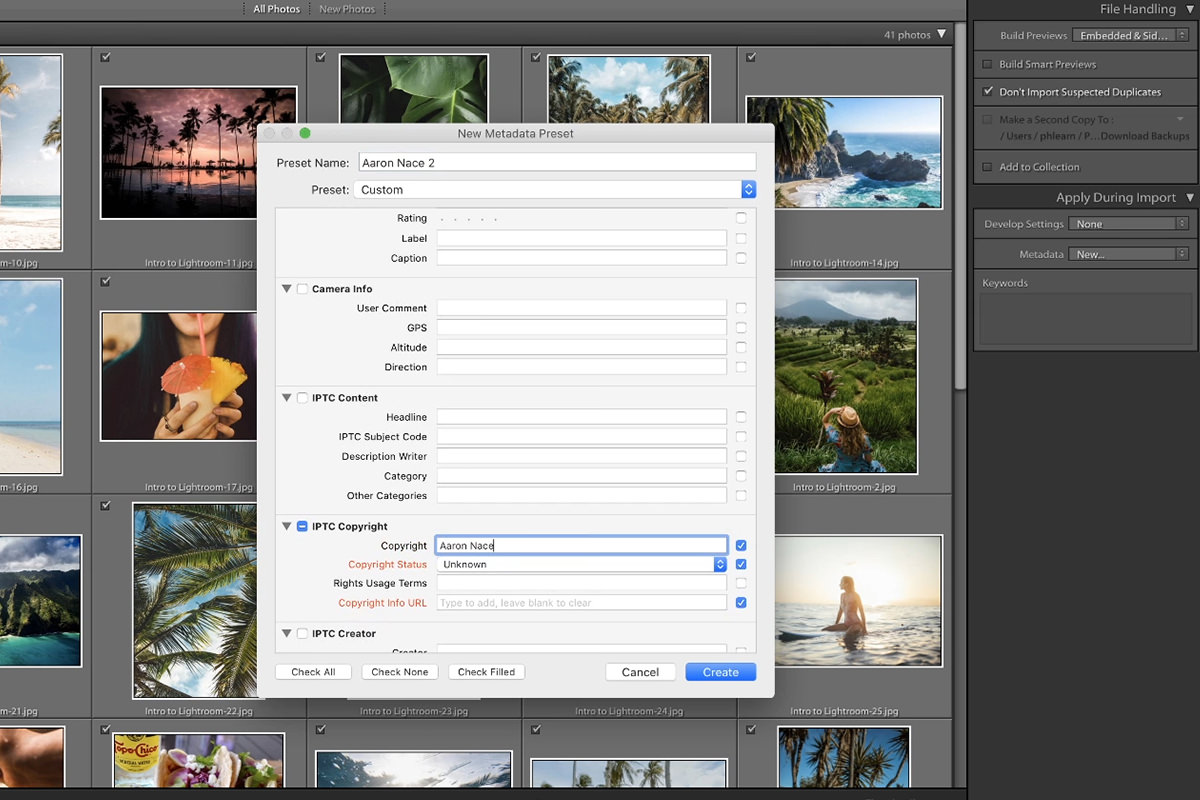Collapse the Camera Info section triangle
1200x800 pixels.
(x=287, y=289)
